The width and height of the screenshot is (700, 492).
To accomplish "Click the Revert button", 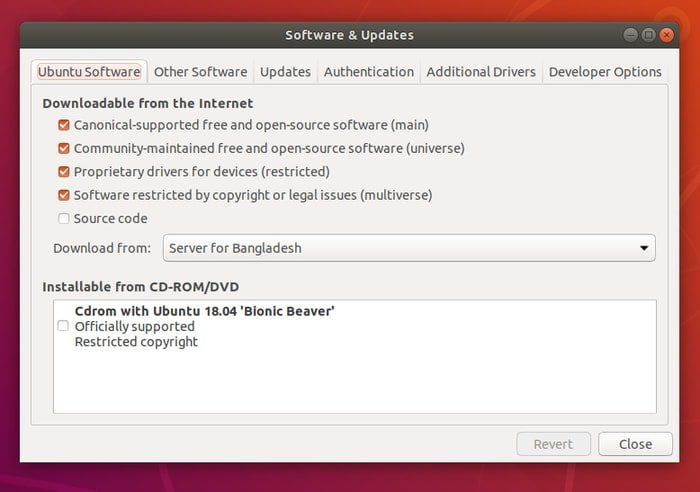I will (x=554, y=444).
